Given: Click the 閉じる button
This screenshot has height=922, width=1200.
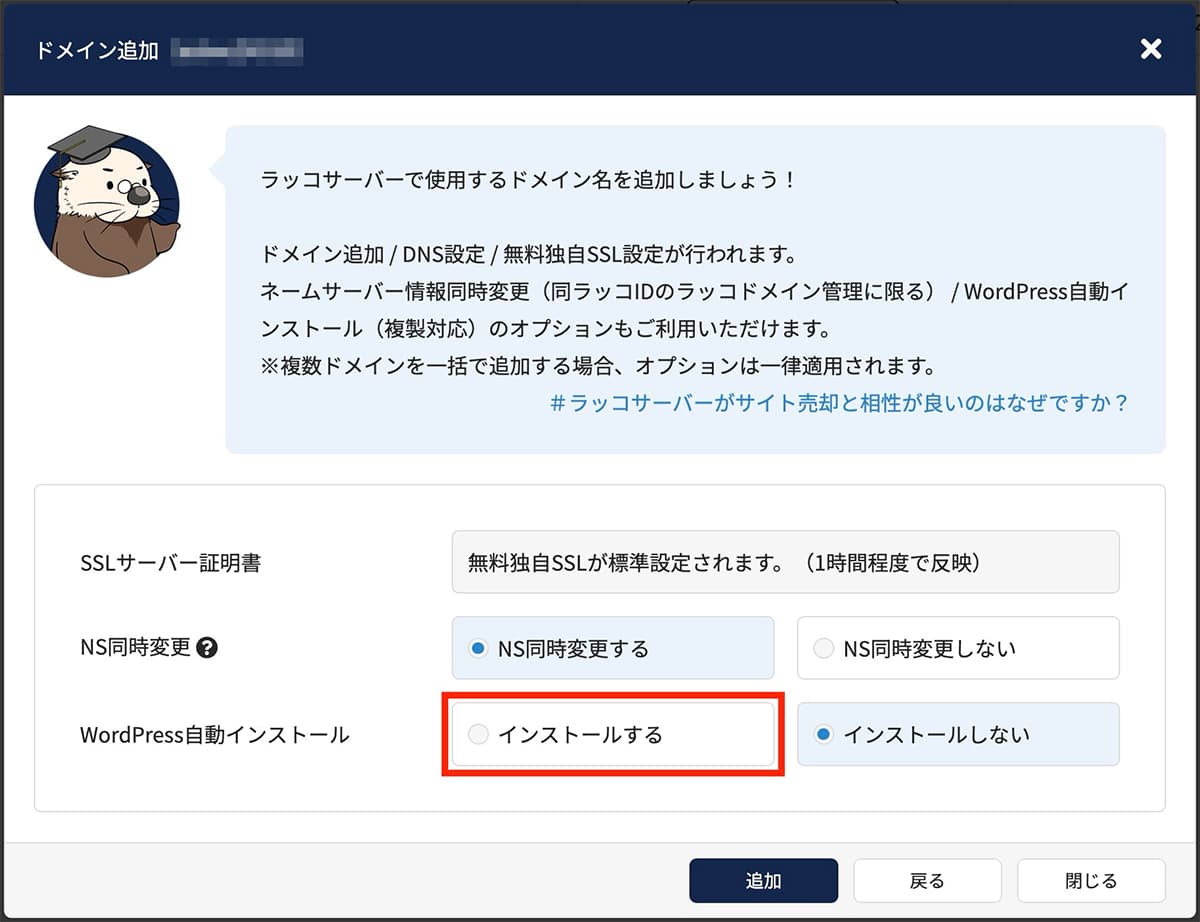Looking at the screenshot, I should click(x=1091, y=881).
